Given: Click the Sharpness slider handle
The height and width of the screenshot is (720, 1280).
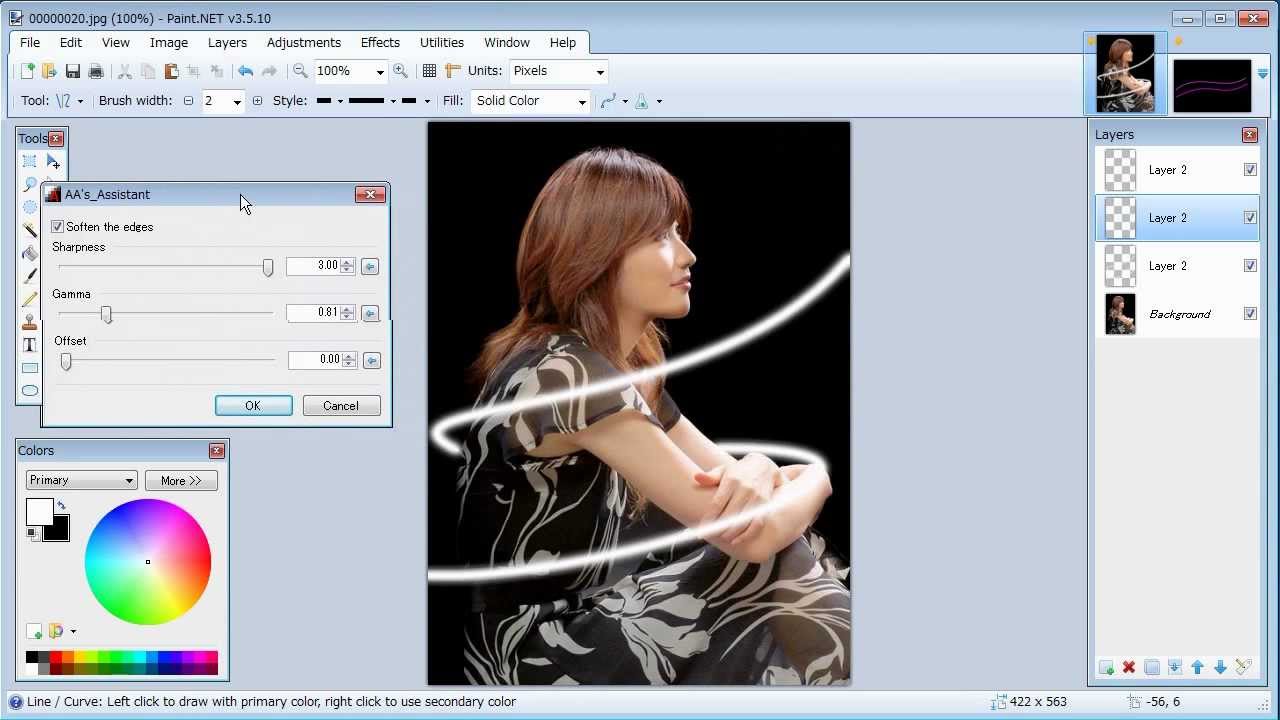Looking at the screenshot, I should tap(268, 267).
